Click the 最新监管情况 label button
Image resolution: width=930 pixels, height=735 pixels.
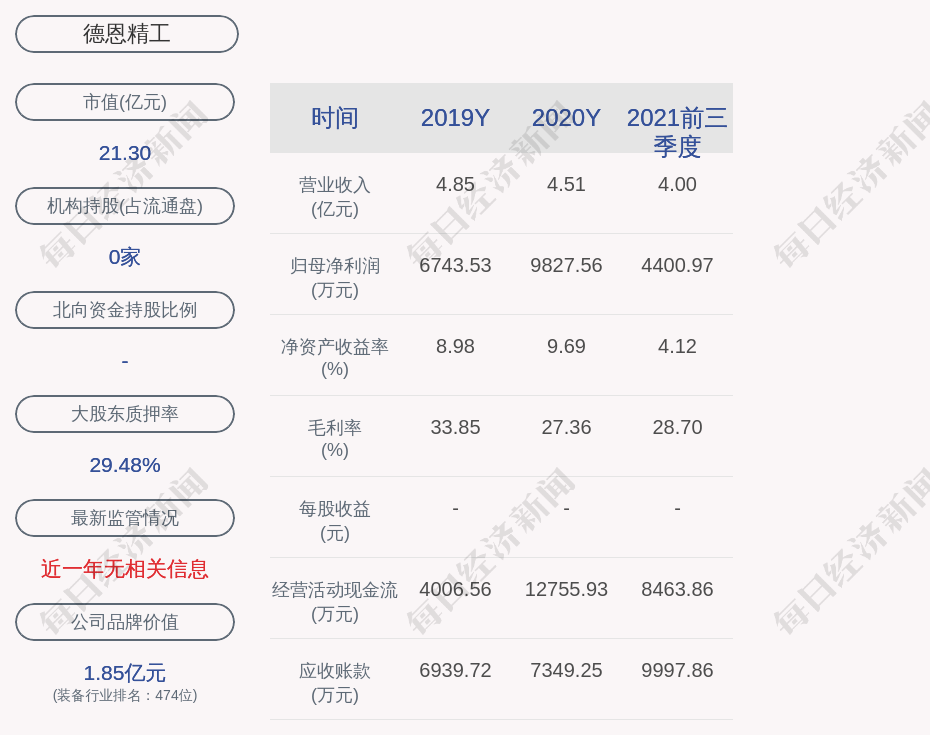point(125,518)
